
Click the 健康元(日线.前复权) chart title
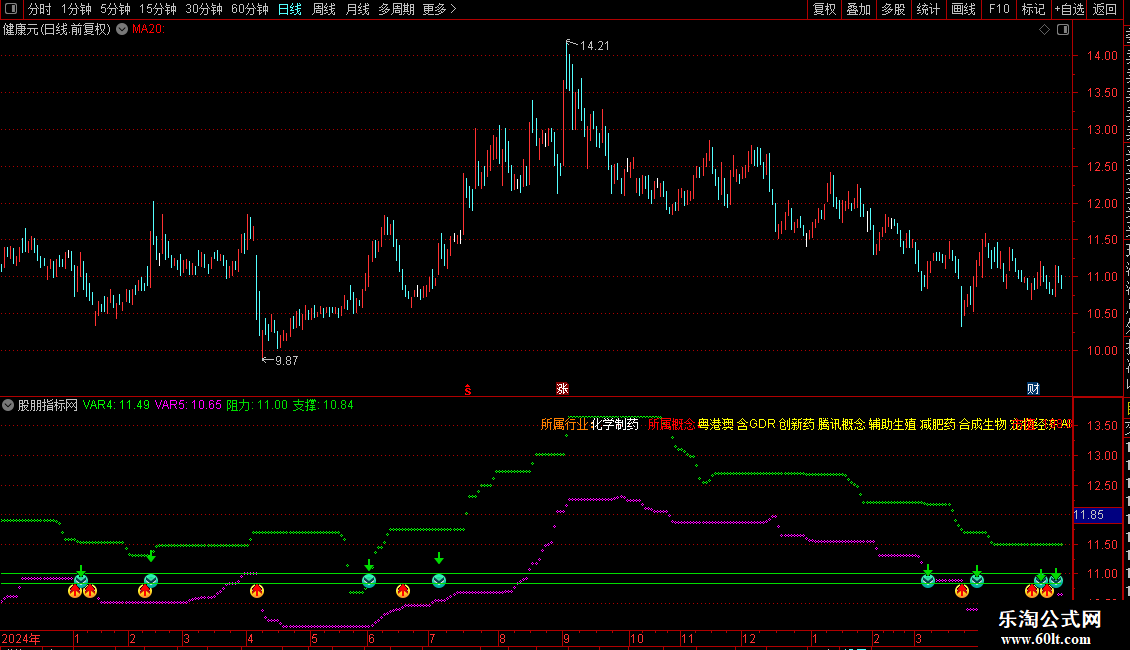[57, 29]
